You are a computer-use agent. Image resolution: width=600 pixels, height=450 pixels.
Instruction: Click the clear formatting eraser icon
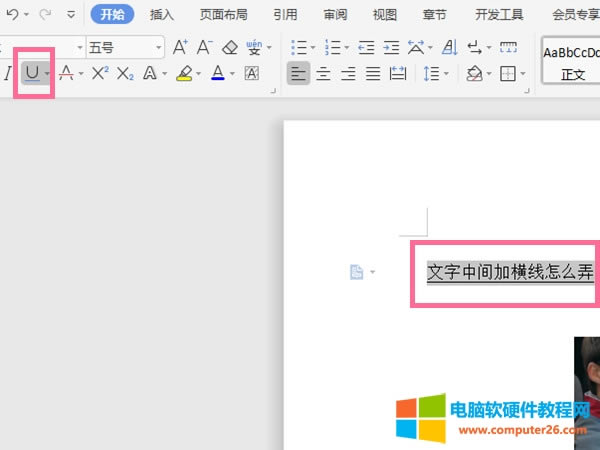[x=230, y=47]
